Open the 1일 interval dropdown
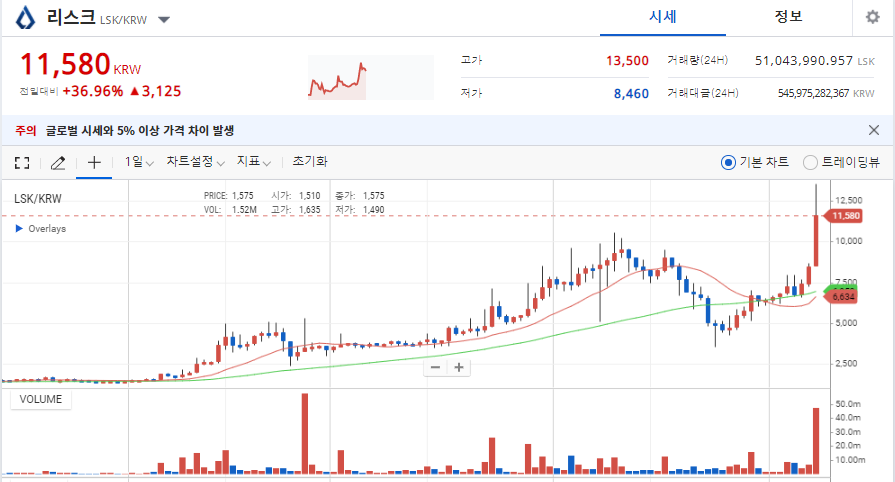Screen dimensions: 895x482 (139, 162)
